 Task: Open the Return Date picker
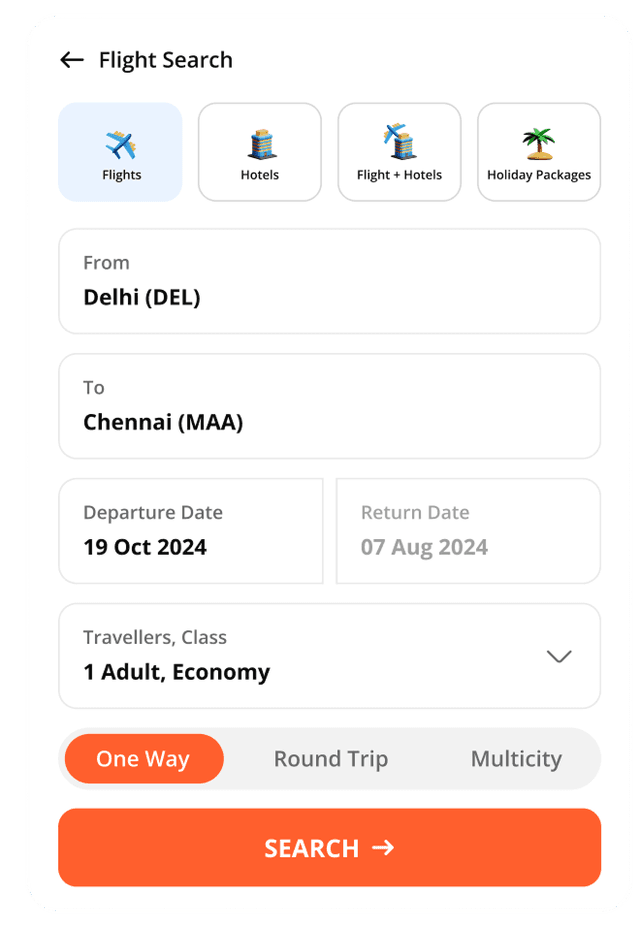pos(467,530)
